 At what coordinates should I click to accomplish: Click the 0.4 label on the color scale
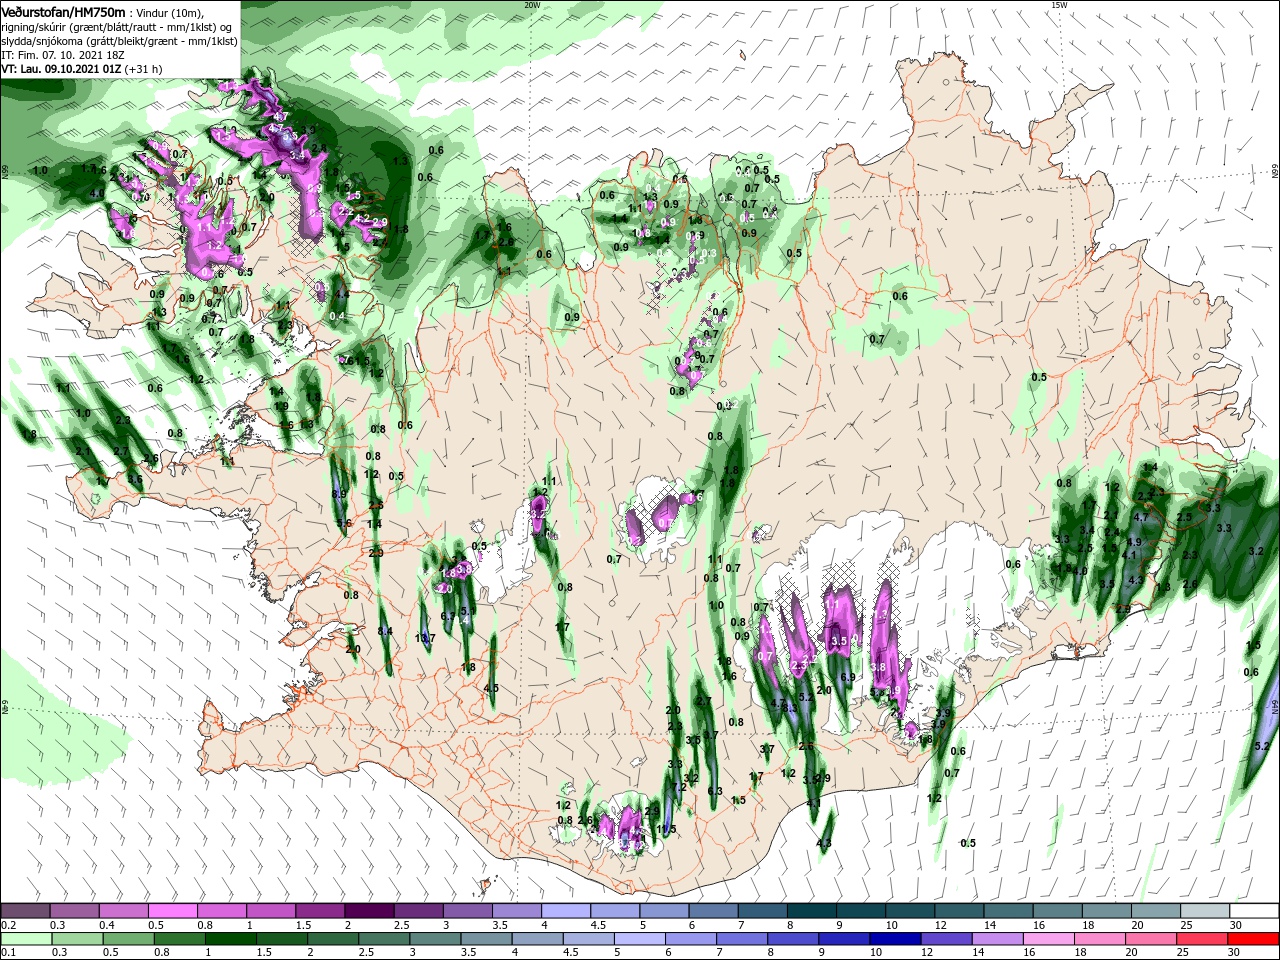[106, 925]
